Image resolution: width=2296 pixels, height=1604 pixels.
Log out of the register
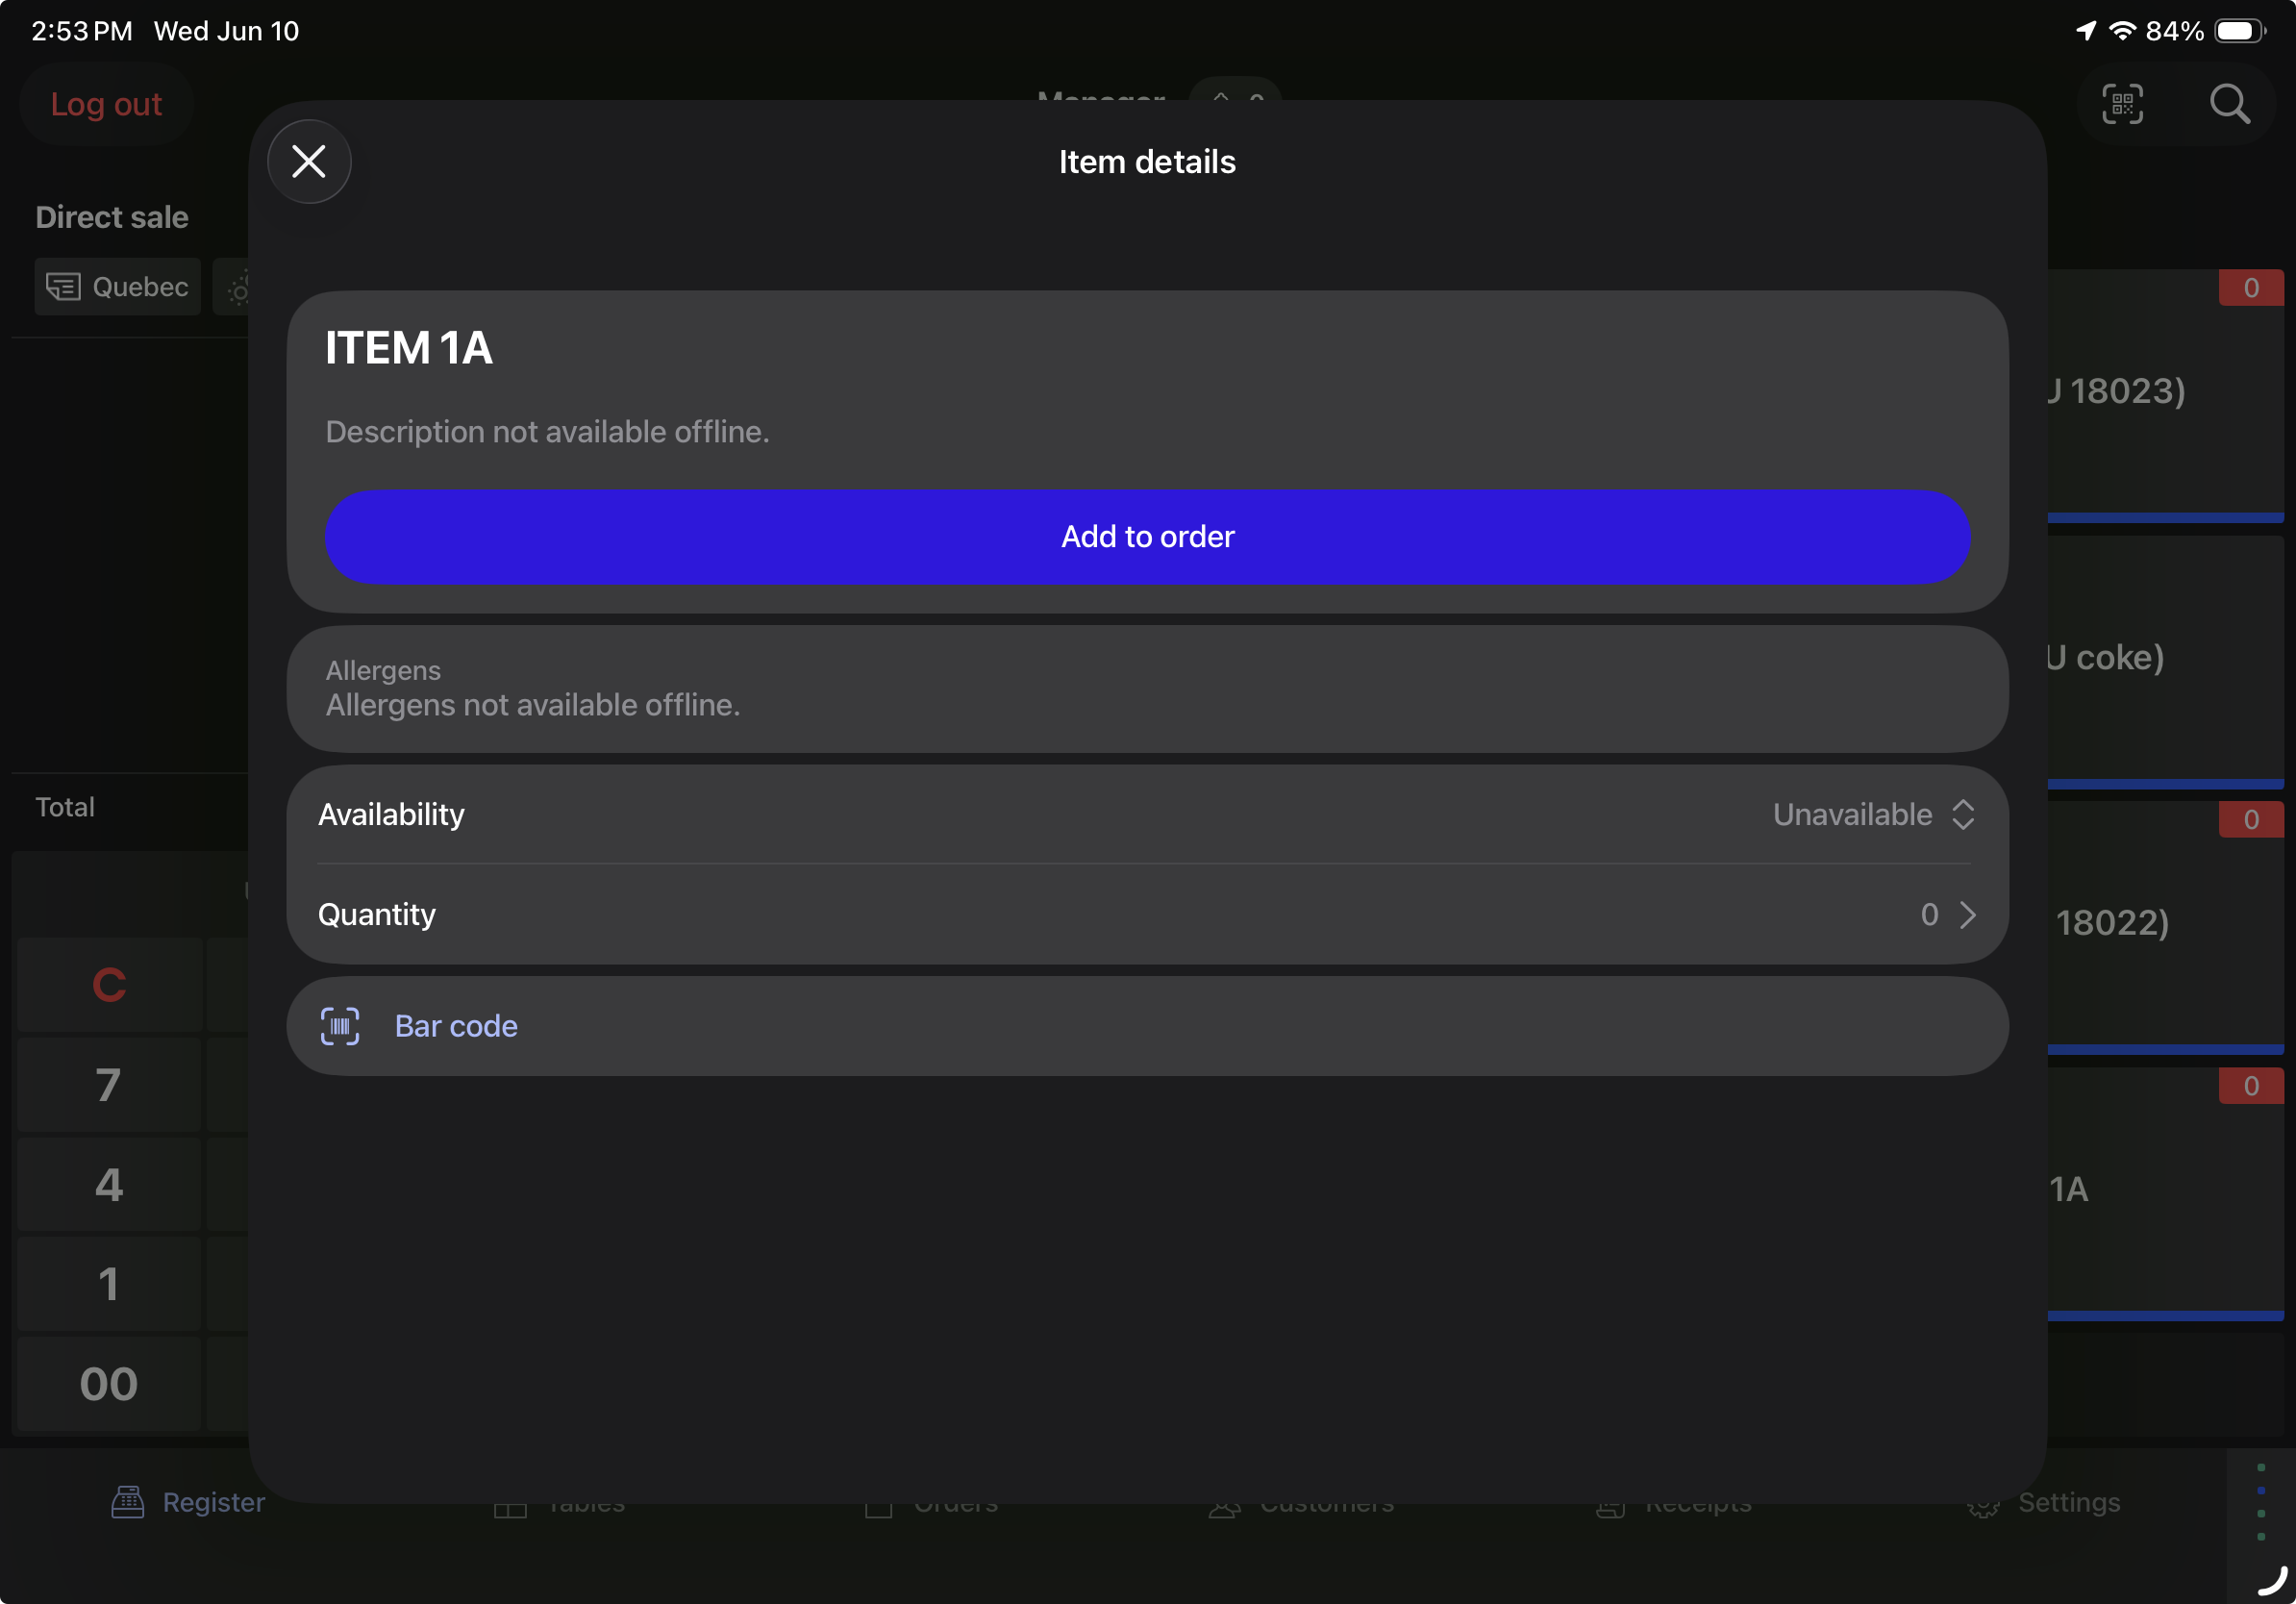click(106, 104)
